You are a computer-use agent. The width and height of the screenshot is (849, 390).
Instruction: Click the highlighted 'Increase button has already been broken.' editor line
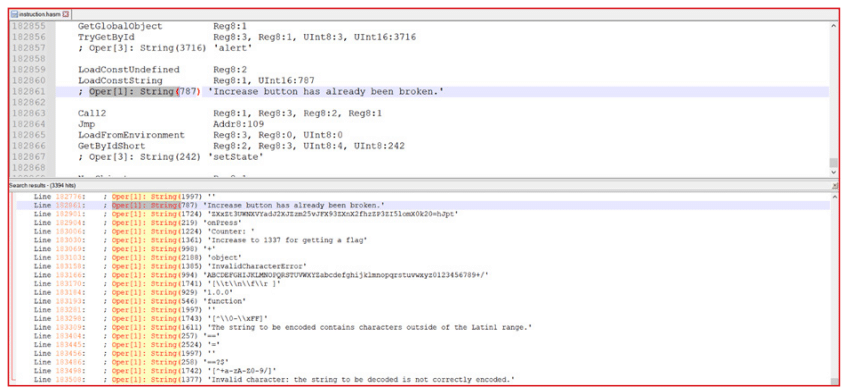point(442,92)
